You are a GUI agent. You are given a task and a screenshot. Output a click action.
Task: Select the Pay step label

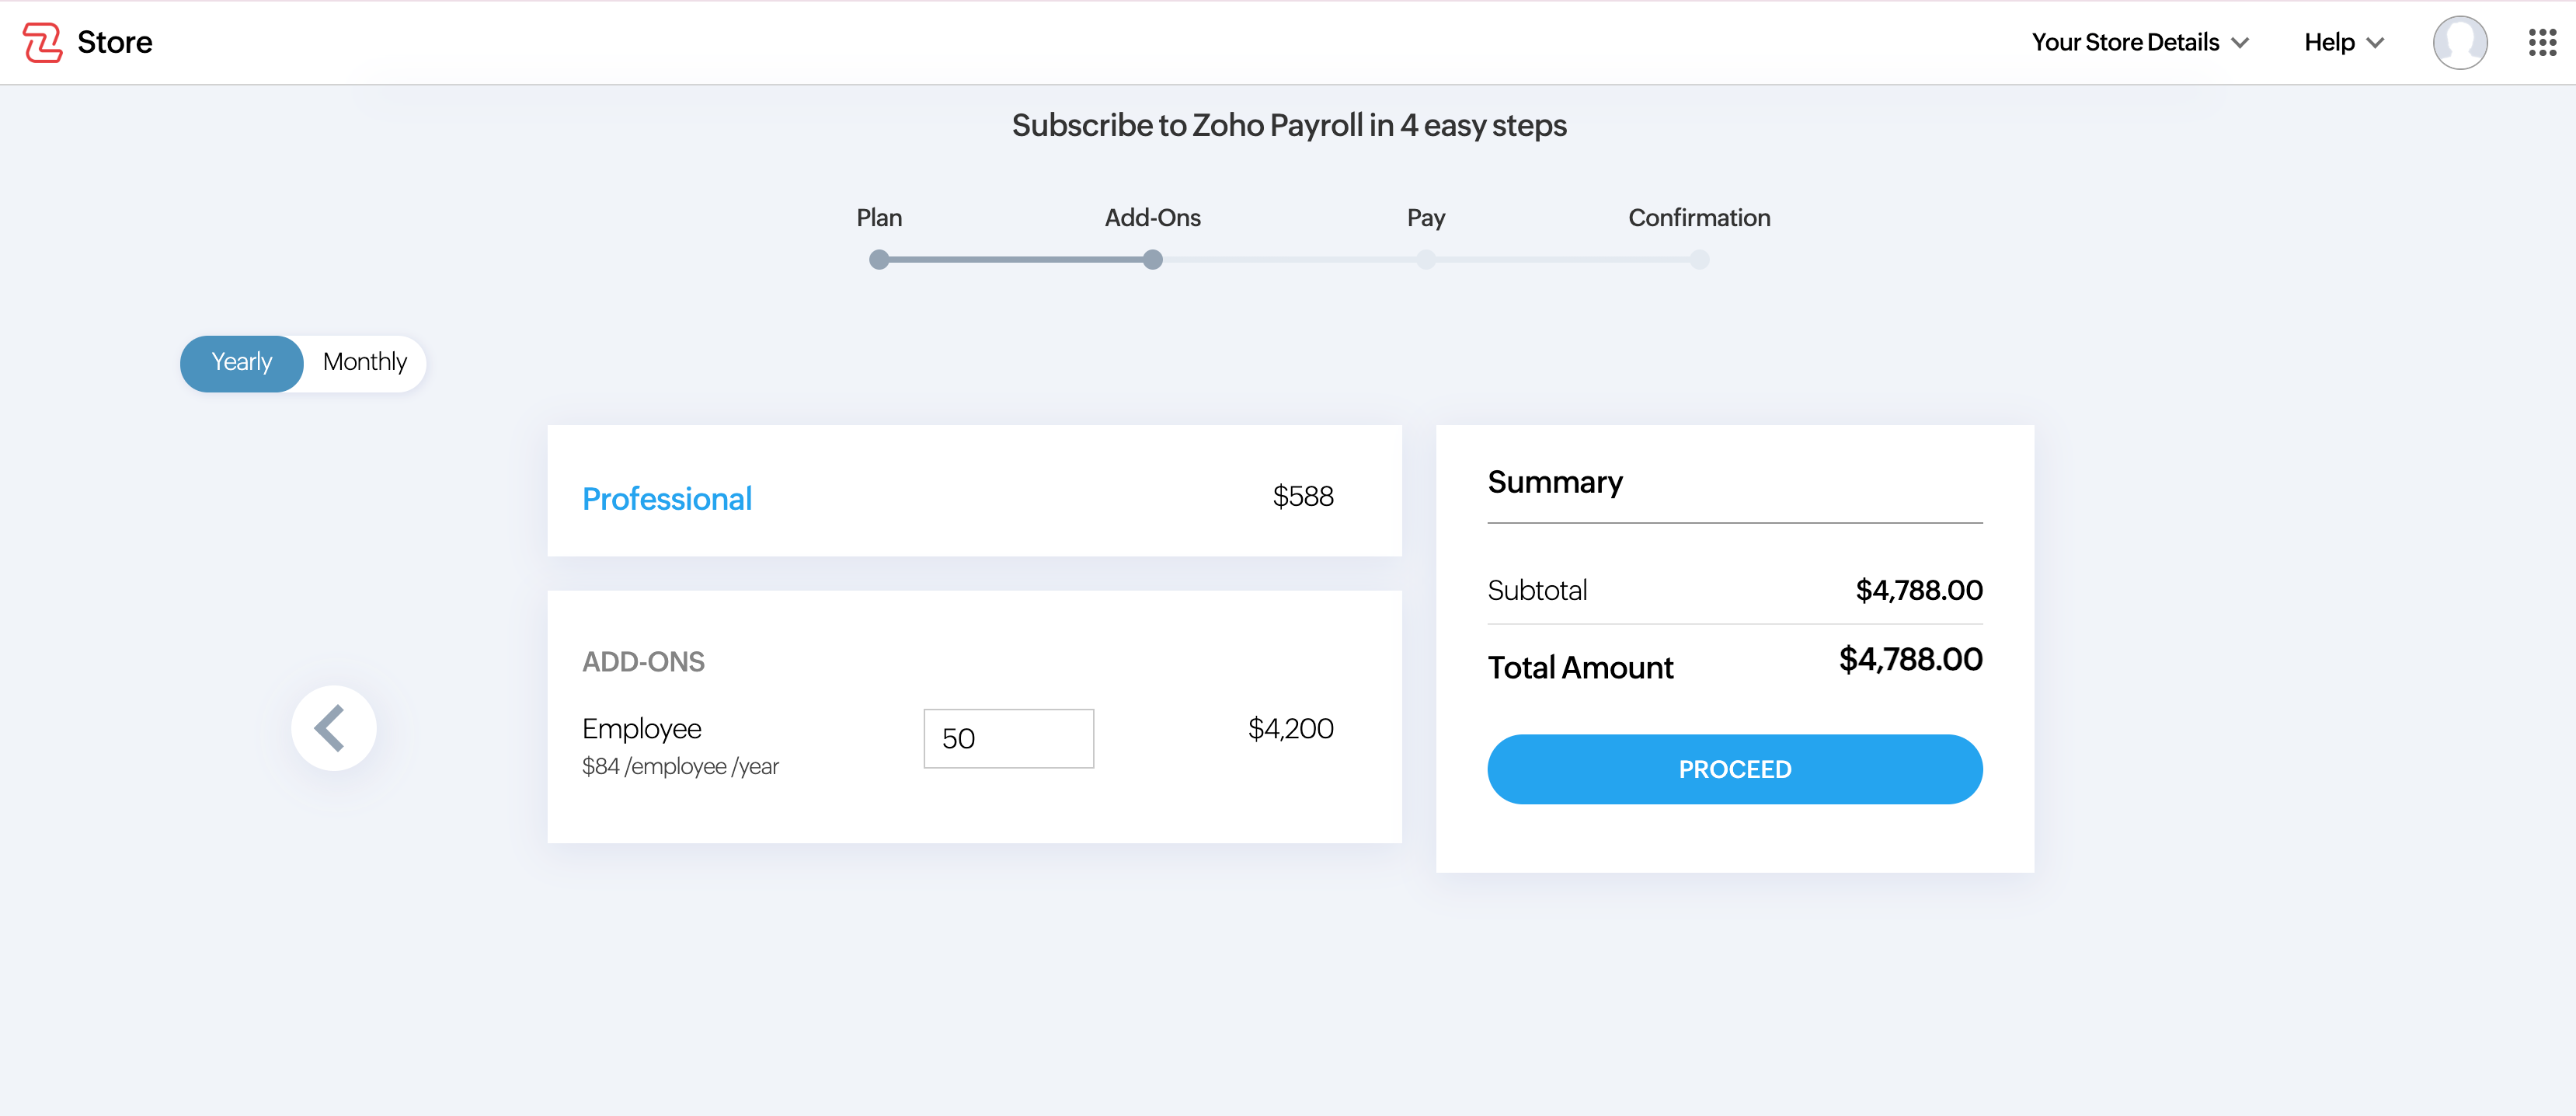pos(1425,217)
